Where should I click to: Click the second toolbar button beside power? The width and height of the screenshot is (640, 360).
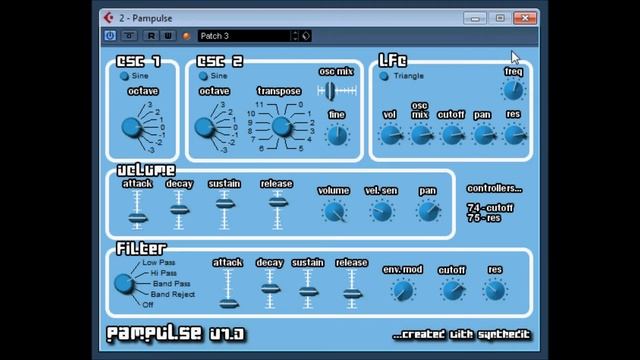pyautogui.click(x=129, y=36)
